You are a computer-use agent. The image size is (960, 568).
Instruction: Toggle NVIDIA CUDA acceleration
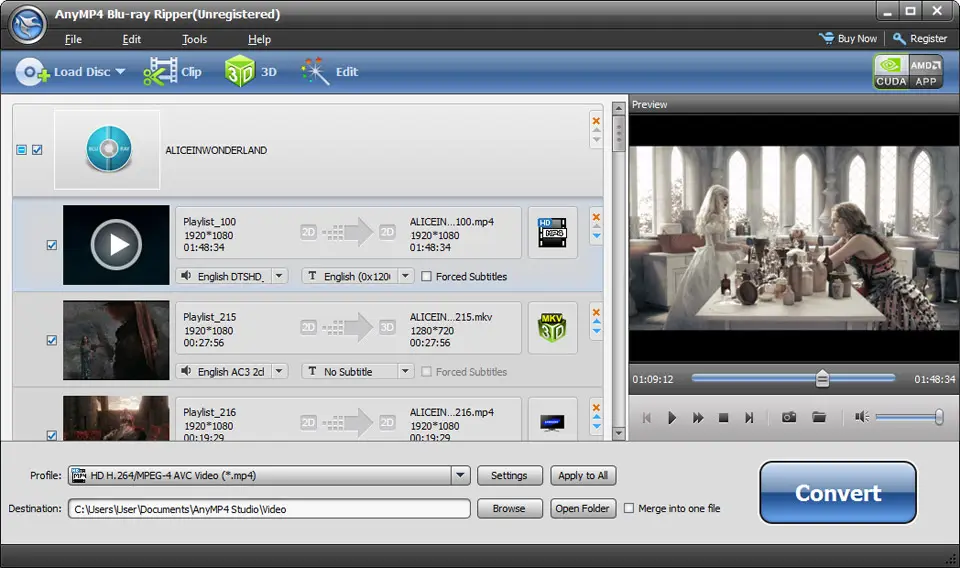coord(890,72)
